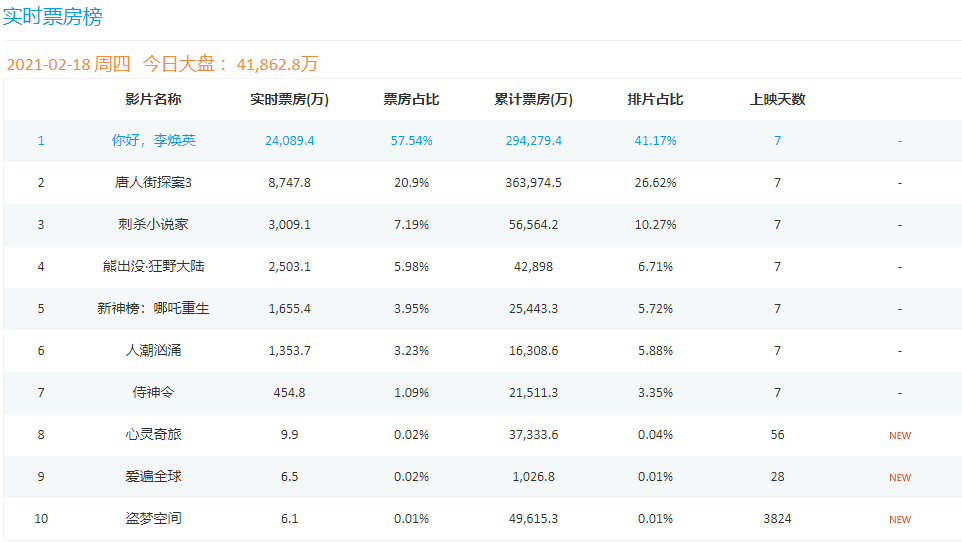Sort by 实时票房(万) column header
The width and height of the screenshot is (962, 542).
pos(290,99)
